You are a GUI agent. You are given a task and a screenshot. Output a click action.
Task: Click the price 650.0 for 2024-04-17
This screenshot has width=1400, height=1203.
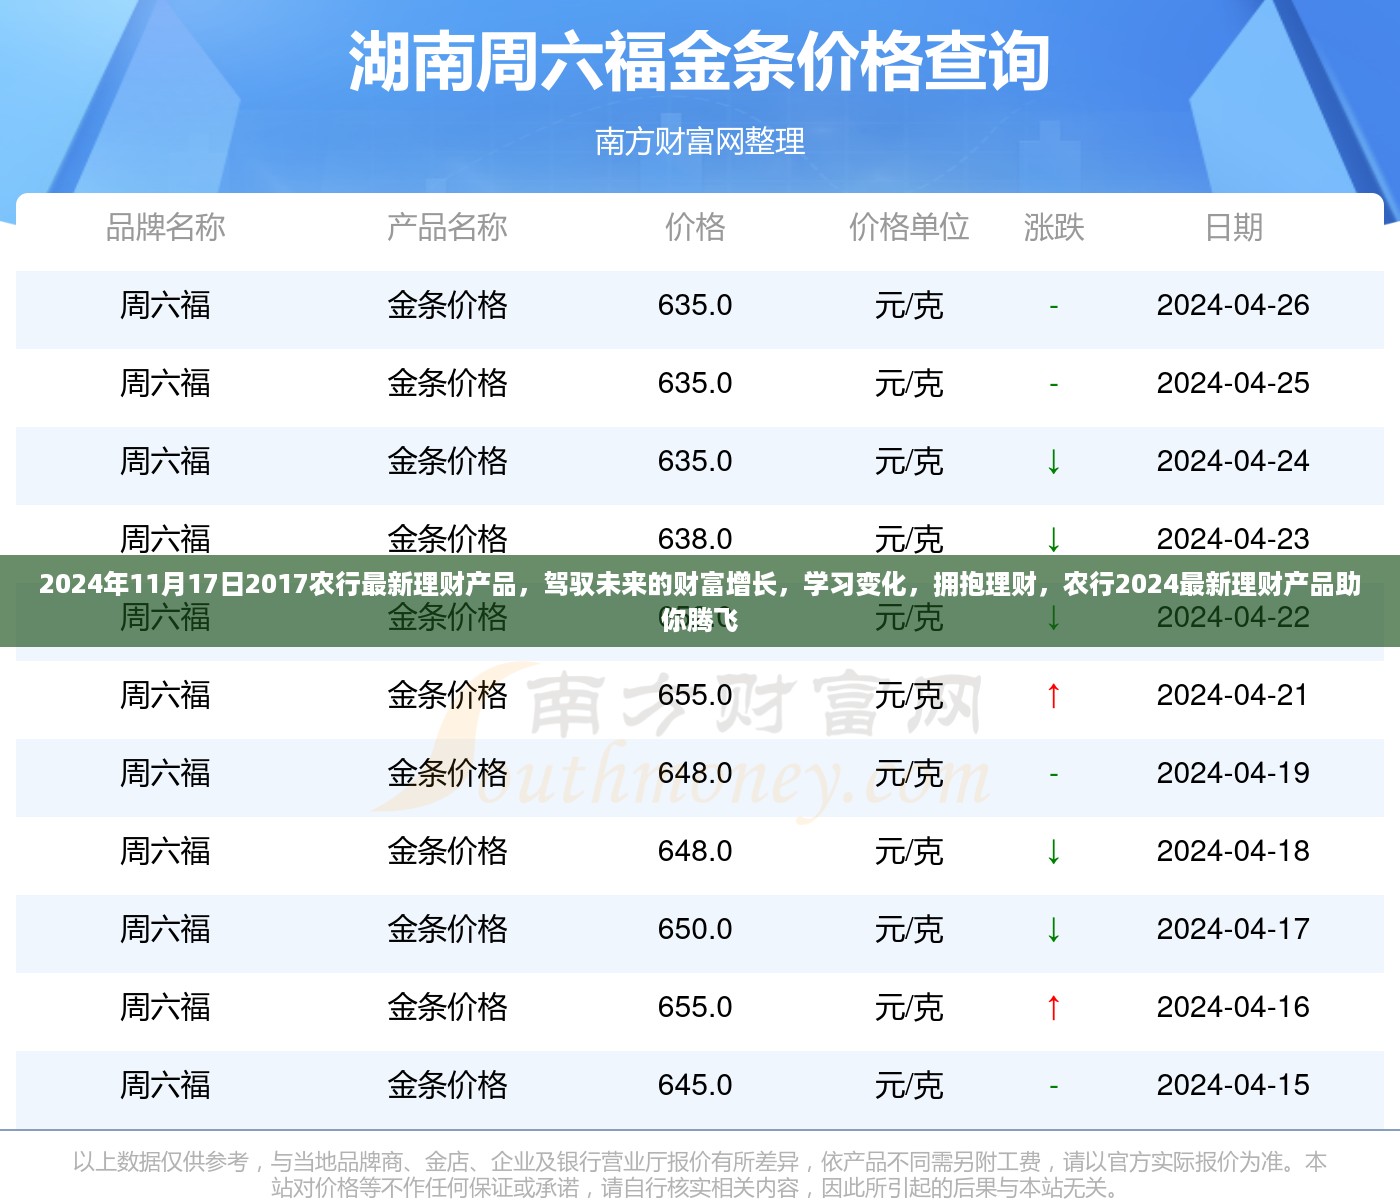pyautogui.click(x=695, y=929)
